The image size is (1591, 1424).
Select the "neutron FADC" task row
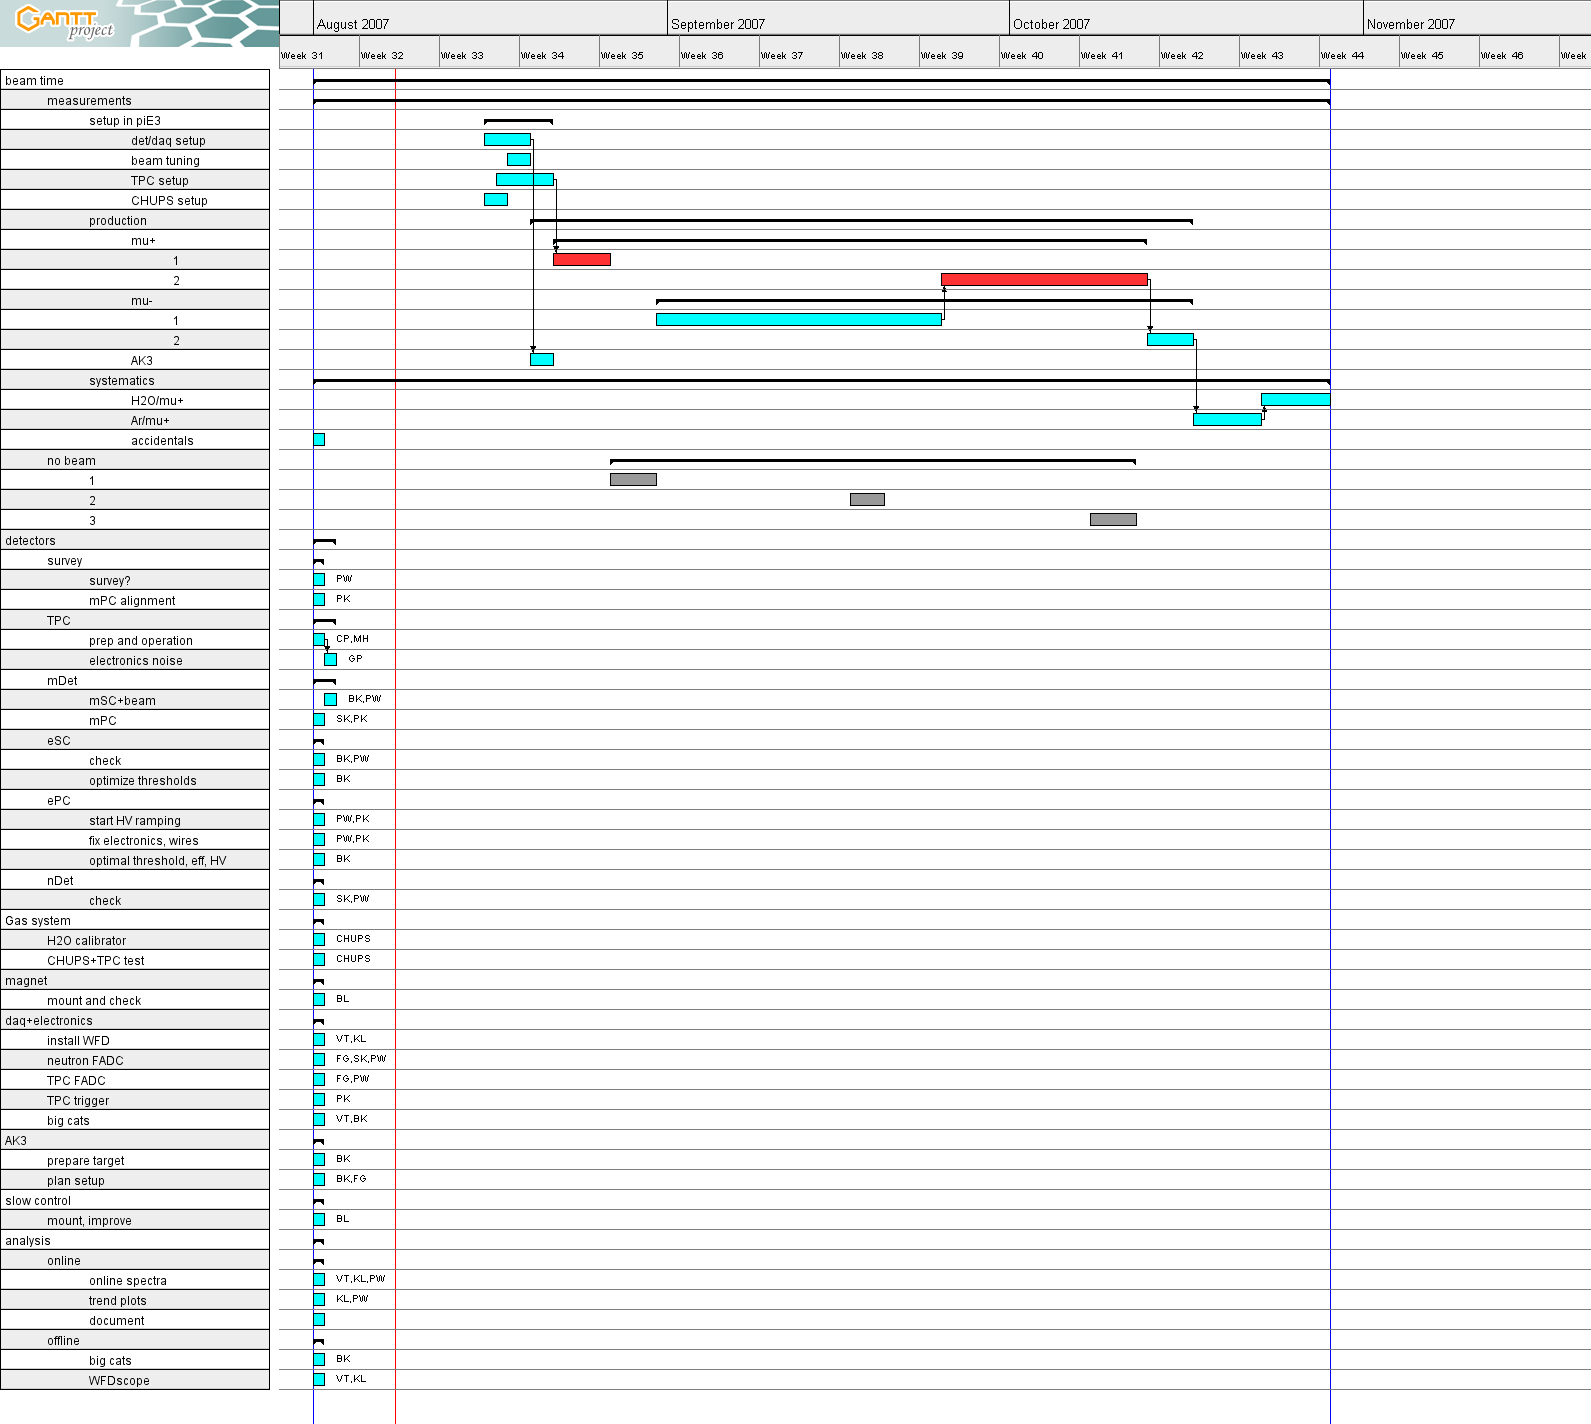(x=85, y=1061)
